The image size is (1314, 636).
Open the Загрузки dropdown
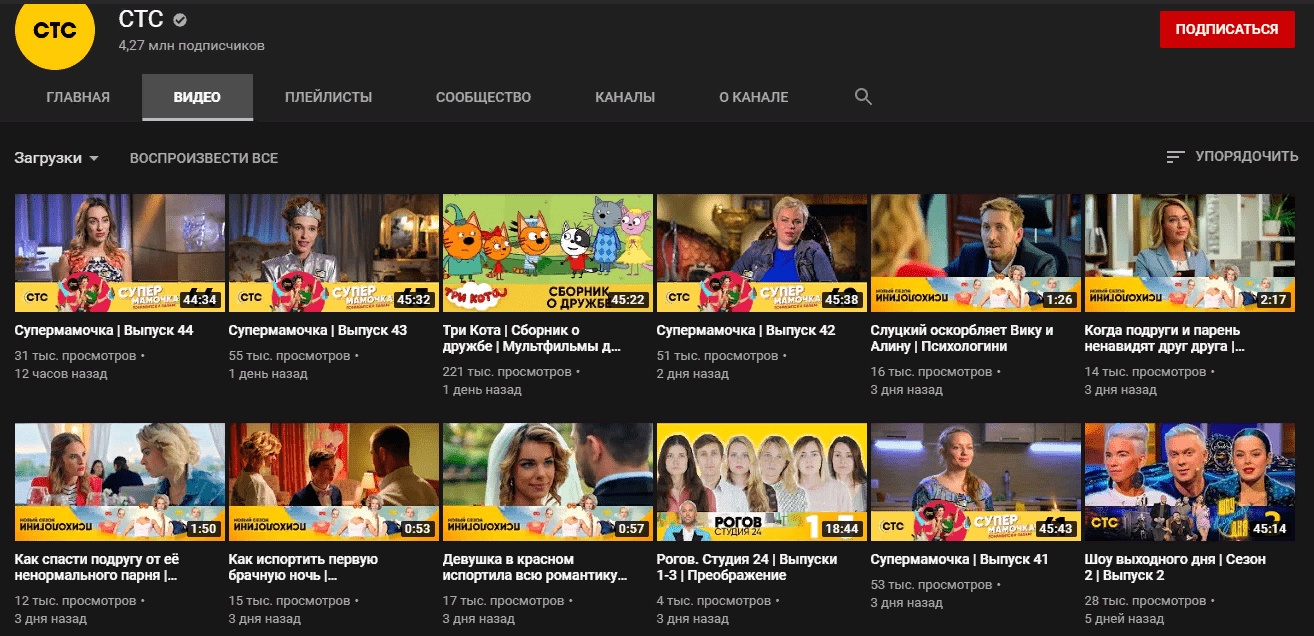57,158
